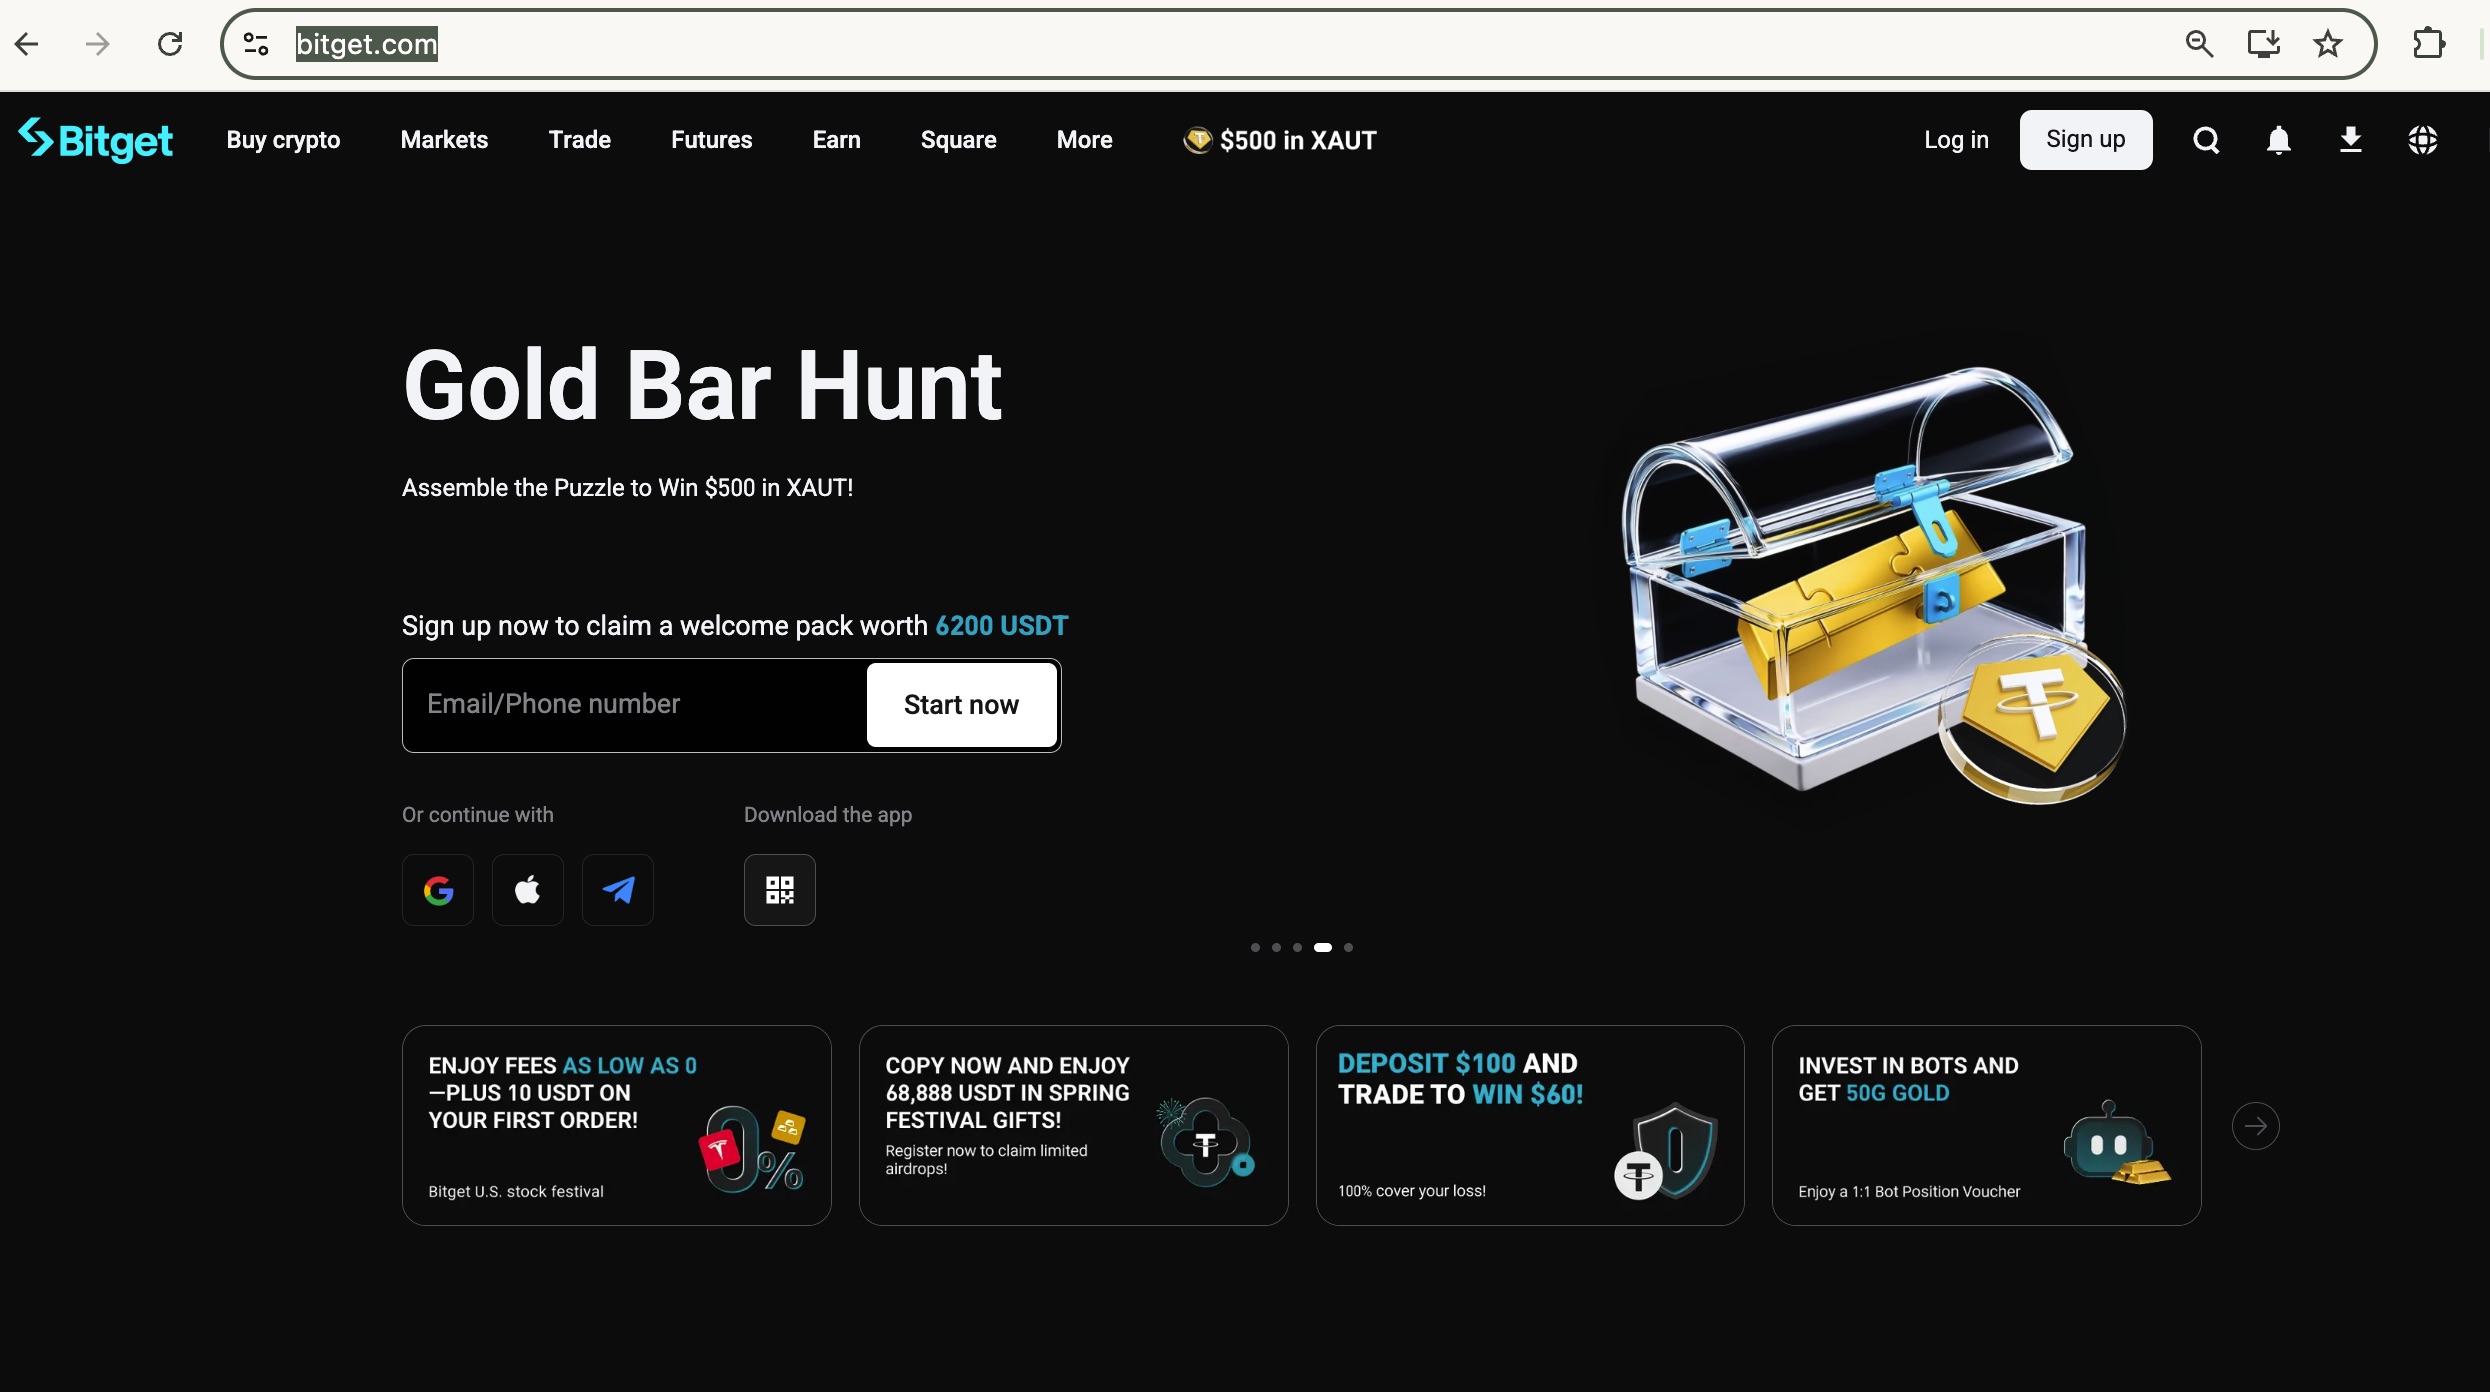Open the browser extensions puzzle icon
The height and width of the screenshot is (1392, 2490).
pyautogui.click(x=2429, y=44)
